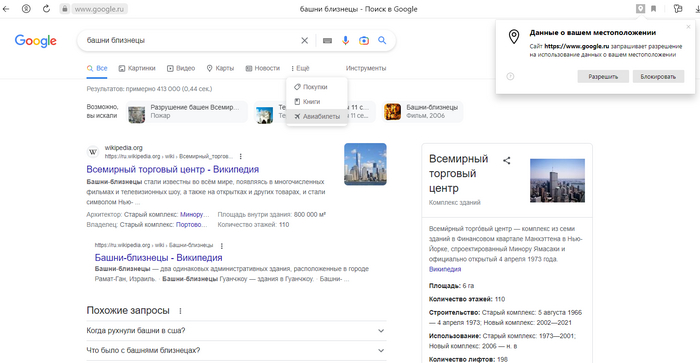The width and height of the screenshot is (700, 363).
Task: Click the 2006 film suggestion thumbnail
Action: pos(393,112)
